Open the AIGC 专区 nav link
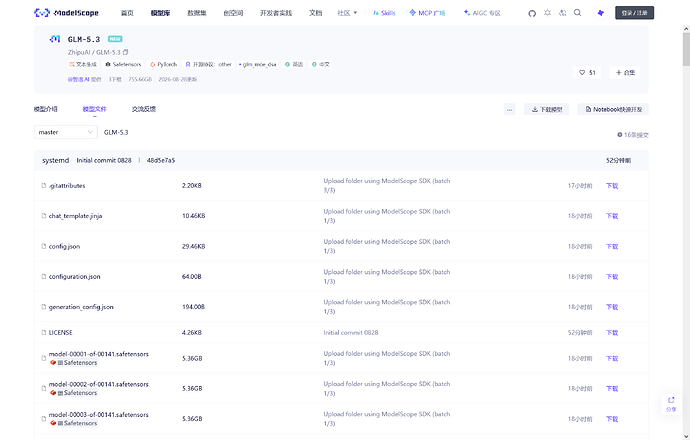The image size is (690, 440). pyautogui.click(x=482, y=13)
